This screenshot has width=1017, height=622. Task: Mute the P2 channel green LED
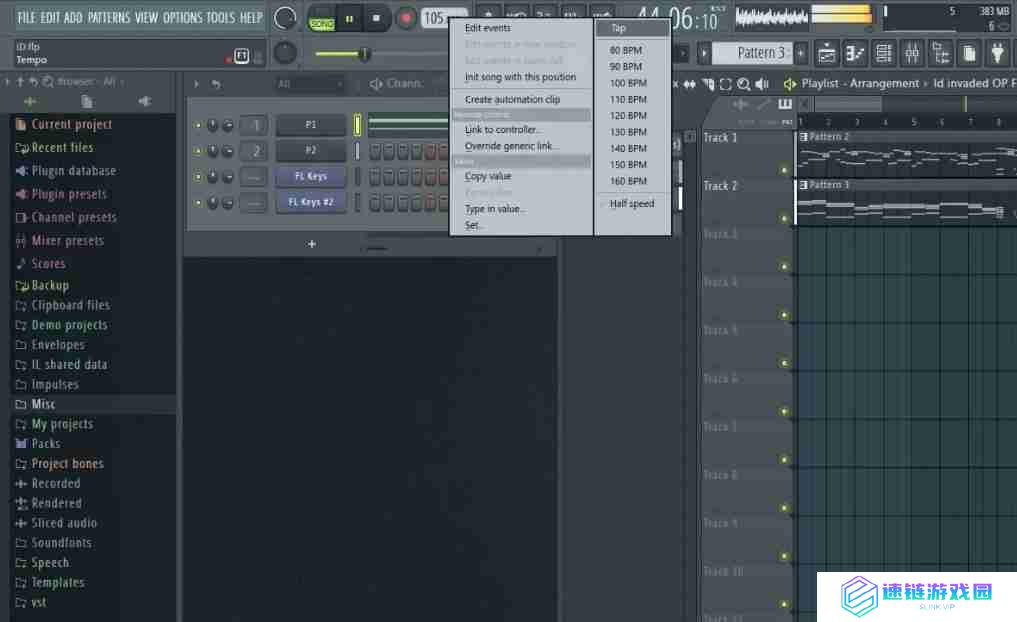click(197, 151)
